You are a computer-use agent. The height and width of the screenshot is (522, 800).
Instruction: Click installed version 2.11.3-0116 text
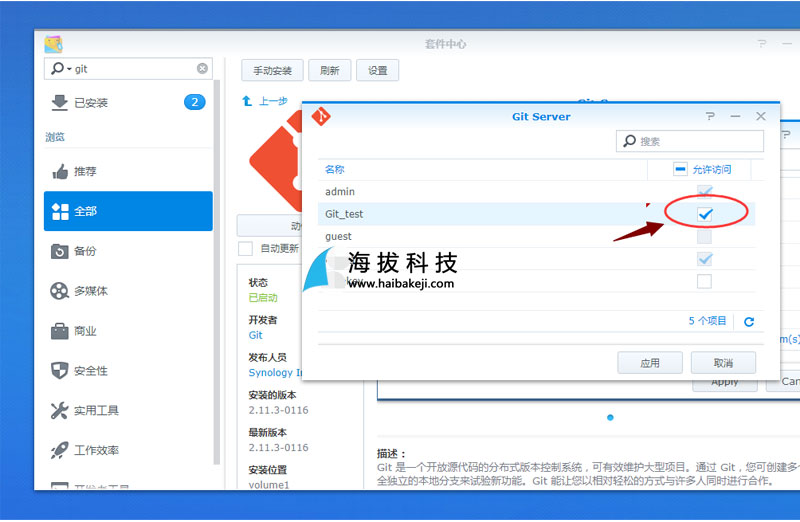point(279,410)
